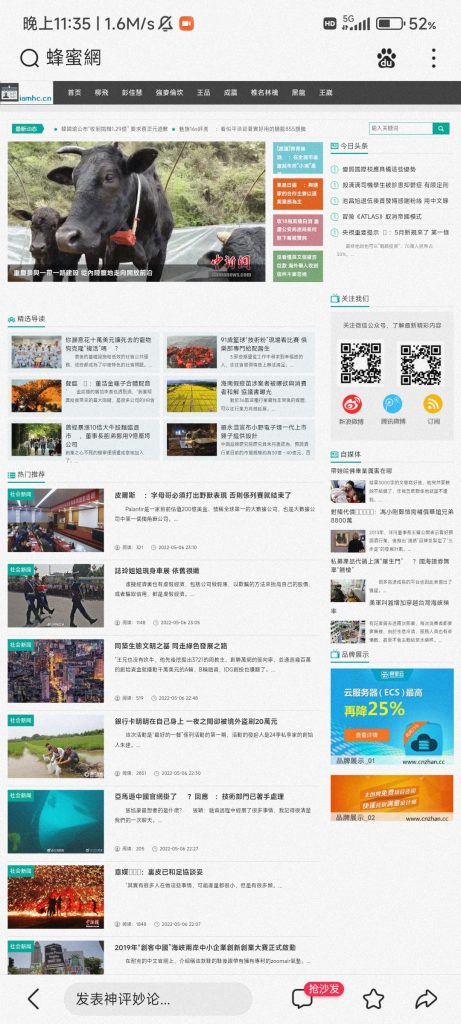Screen dimensions: 461x1024
Task: Tap the search magnifier icon beside 蜂蜜網
Action: (x=29, y=58)
